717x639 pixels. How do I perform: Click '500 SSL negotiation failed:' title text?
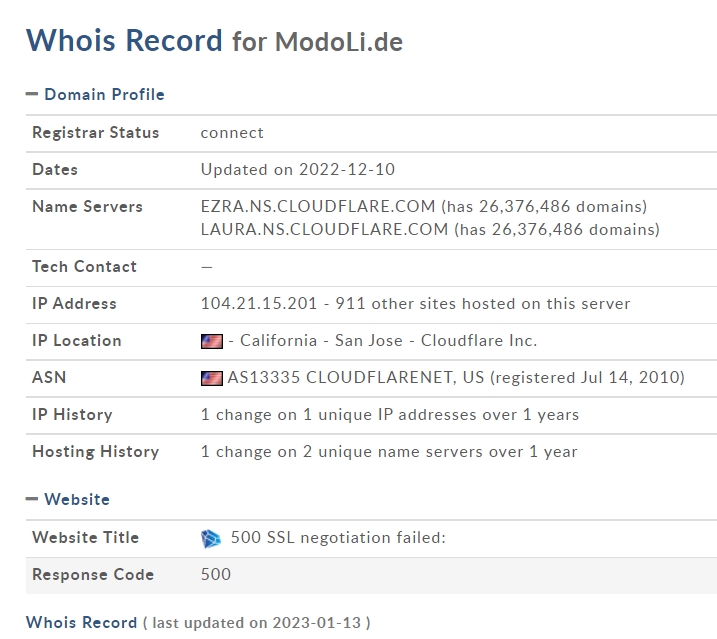[x=338, y=537]
